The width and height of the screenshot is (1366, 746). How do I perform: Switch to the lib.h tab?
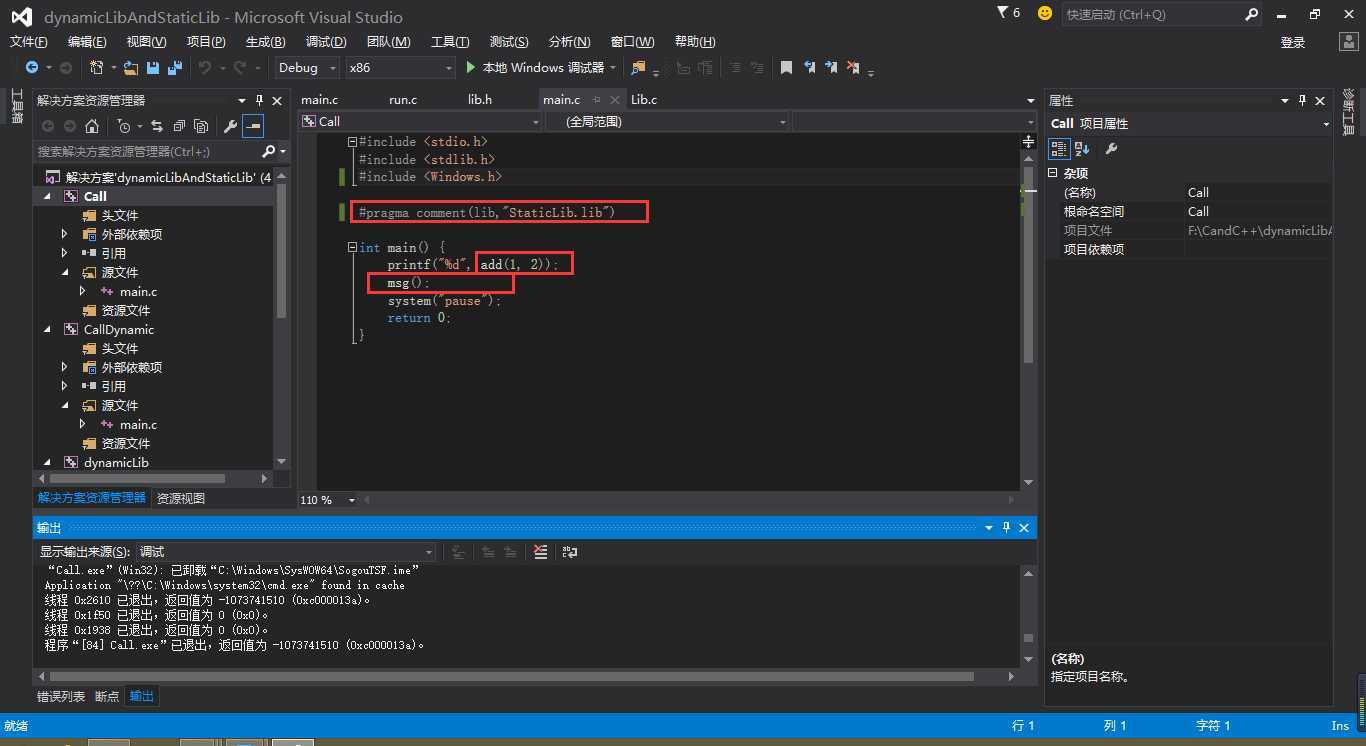pos(480,99)
